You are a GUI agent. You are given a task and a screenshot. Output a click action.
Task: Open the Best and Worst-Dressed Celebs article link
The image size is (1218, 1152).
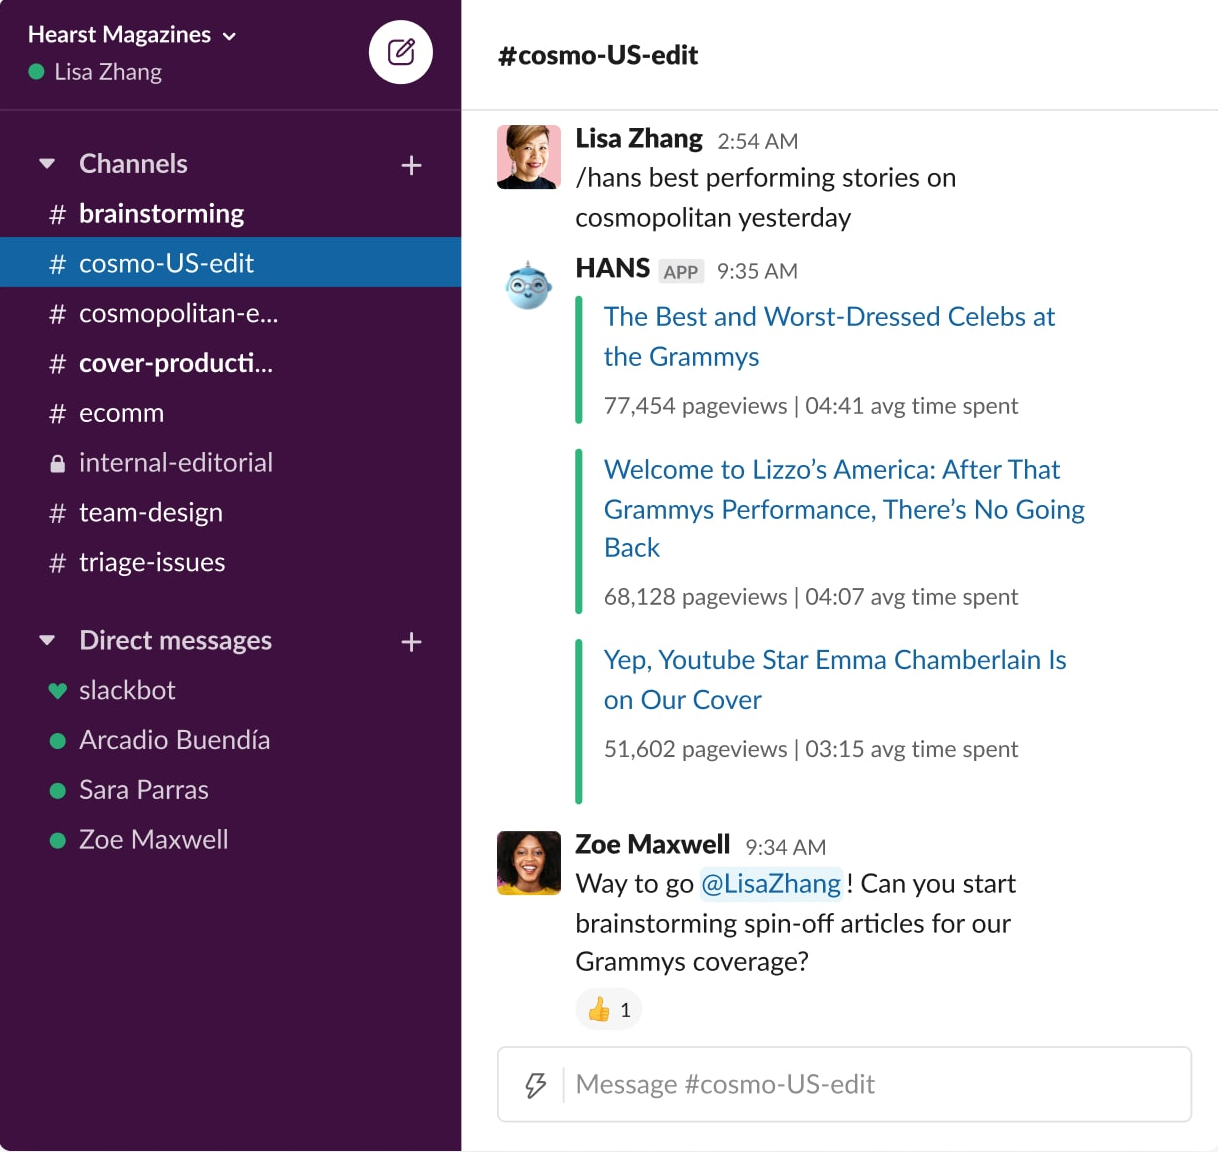829,336
